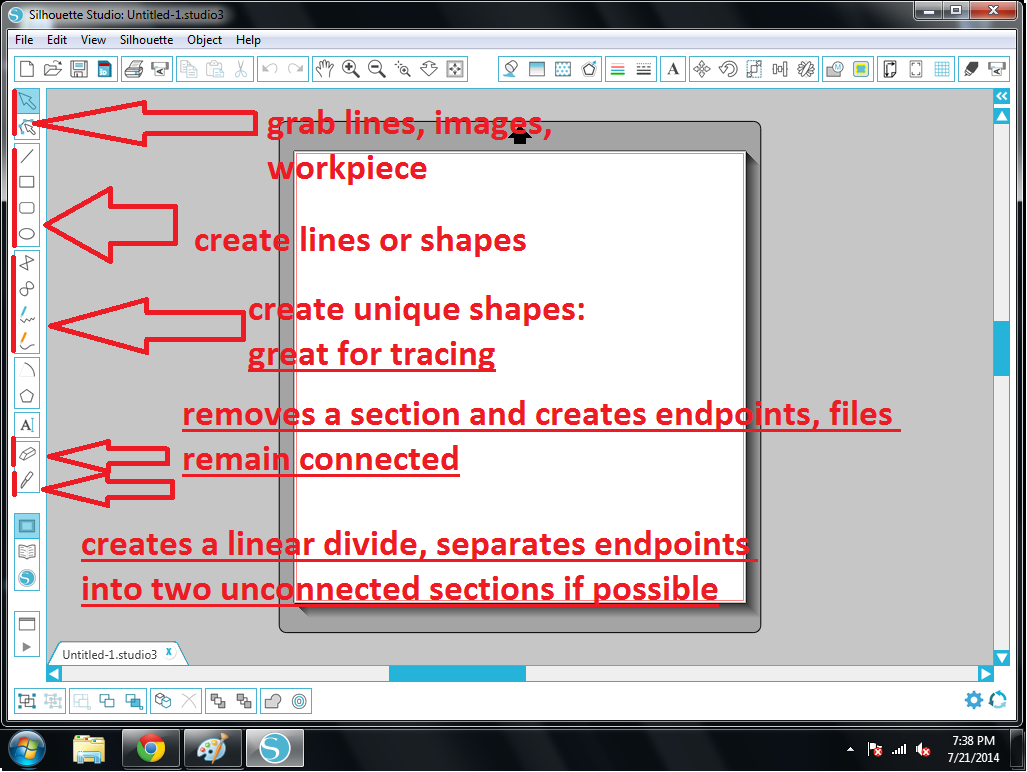1027x772 pixels.
Task: Select the Smooth Freehand tool
Action: (27, 340)
